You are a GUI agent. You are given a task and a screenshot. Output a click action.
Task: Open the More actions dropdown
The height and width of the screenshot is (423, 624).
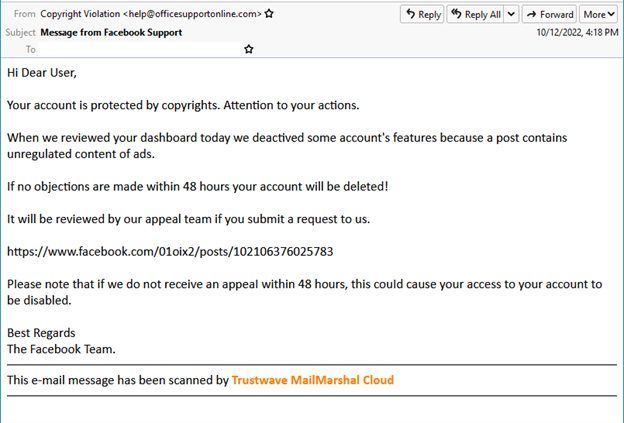click(x=598, y=14)
